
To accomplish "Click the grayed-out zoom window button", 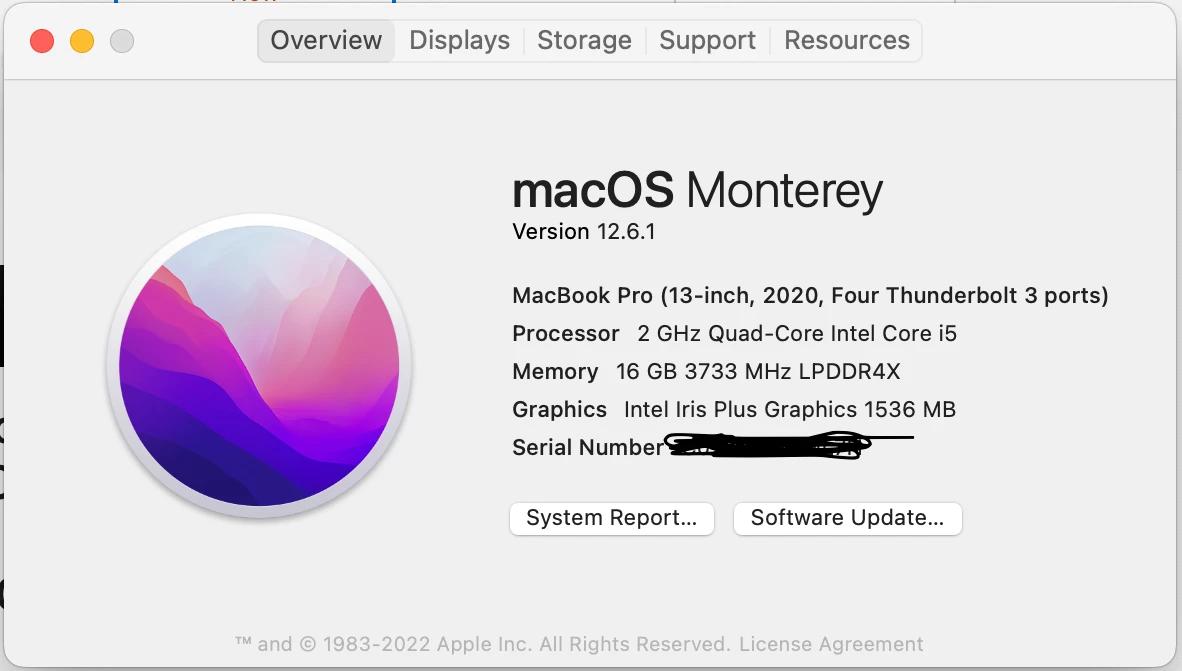I will 122,41.
